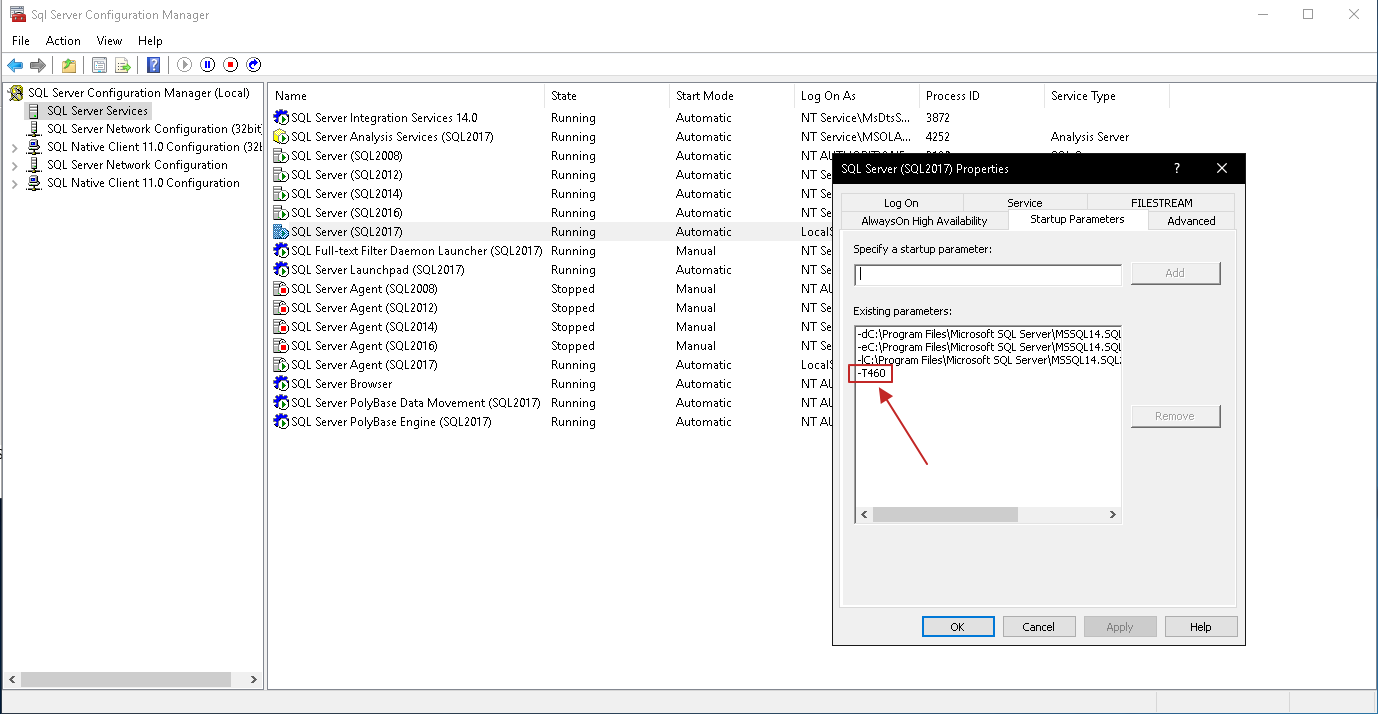Sort by the Process ID column header

pos(982,96)
